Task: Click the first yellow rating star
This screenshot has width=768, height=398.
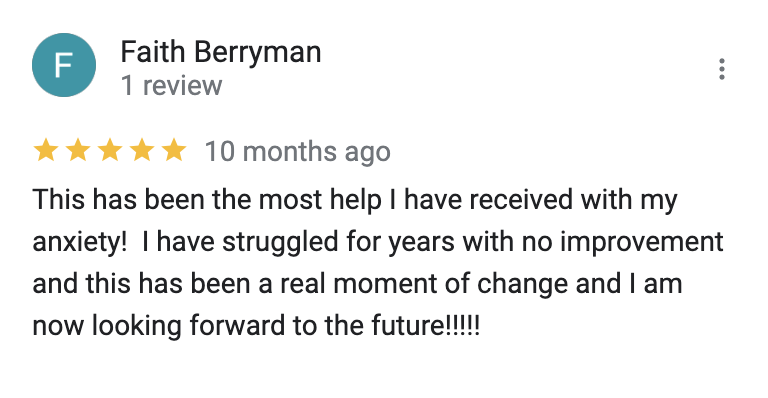Action: [x=46, y=150]
